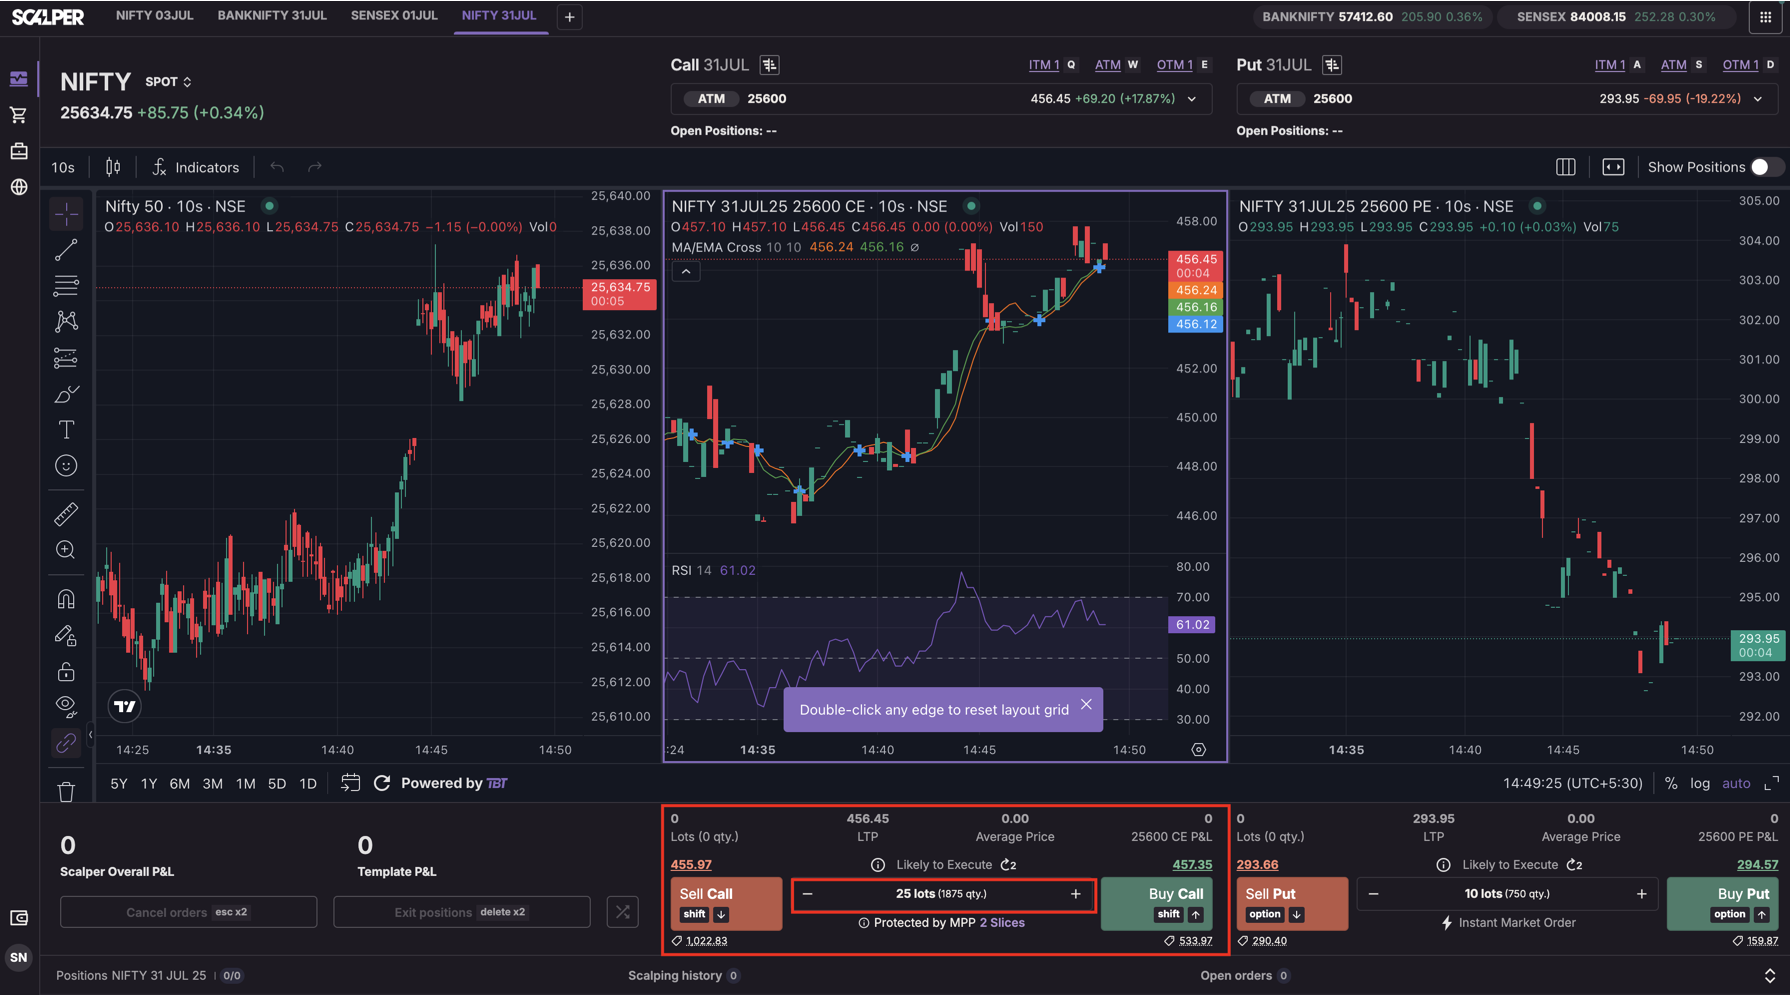Add a new tab with the plus button

point(569,17)
